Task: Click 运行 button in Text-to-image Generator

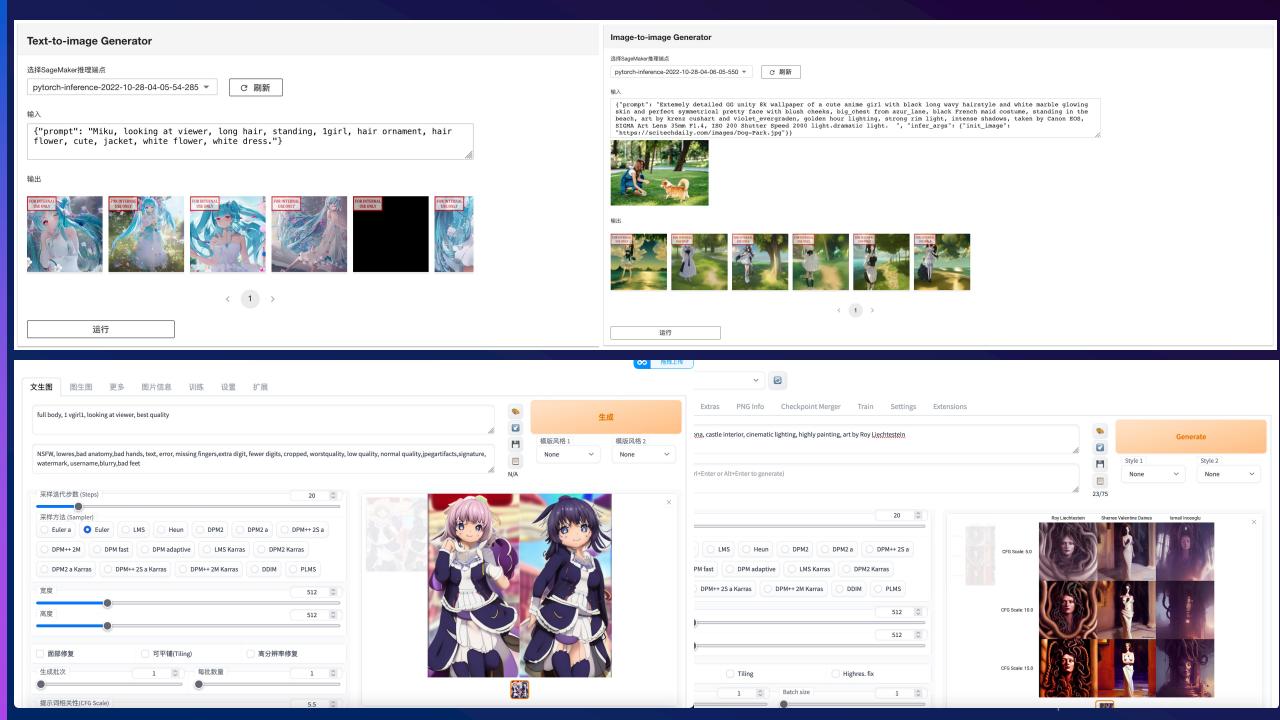Action: [x=101, y=329]
